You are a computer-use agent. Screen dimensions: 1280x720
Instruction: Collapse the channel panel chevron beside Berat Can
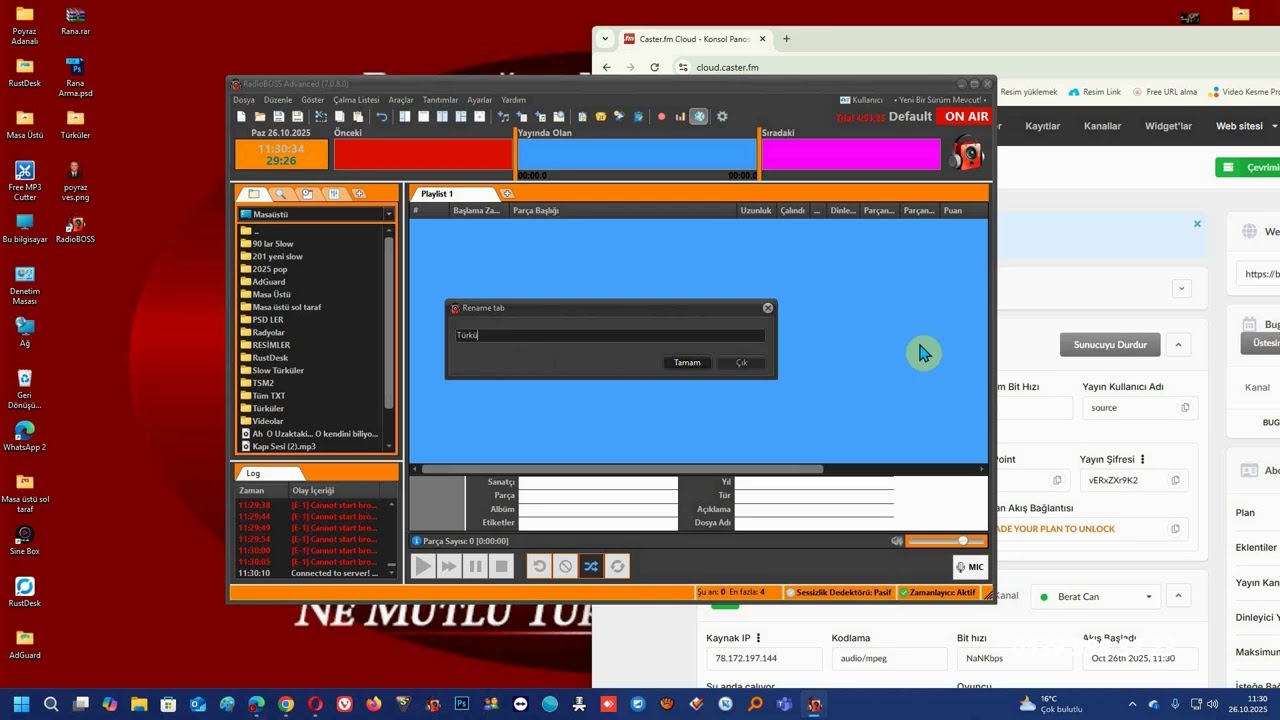pyautogui.click(x=1178, y=597)
